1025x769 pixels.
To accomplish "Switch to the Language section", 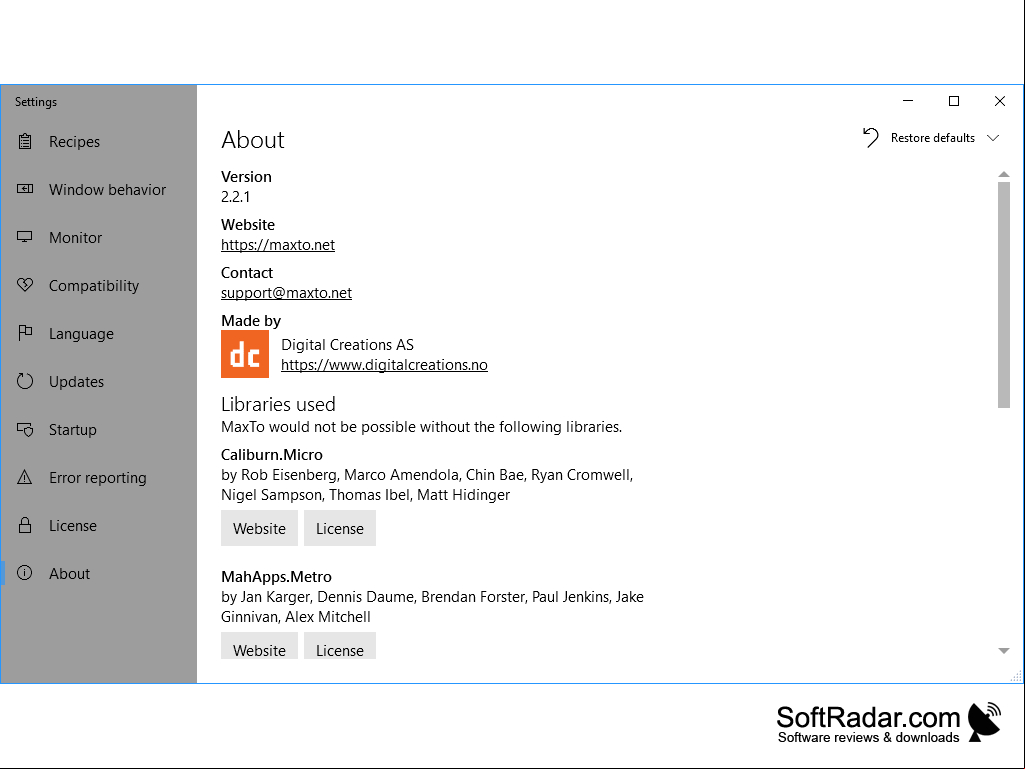I will click(x=99, y=333).
